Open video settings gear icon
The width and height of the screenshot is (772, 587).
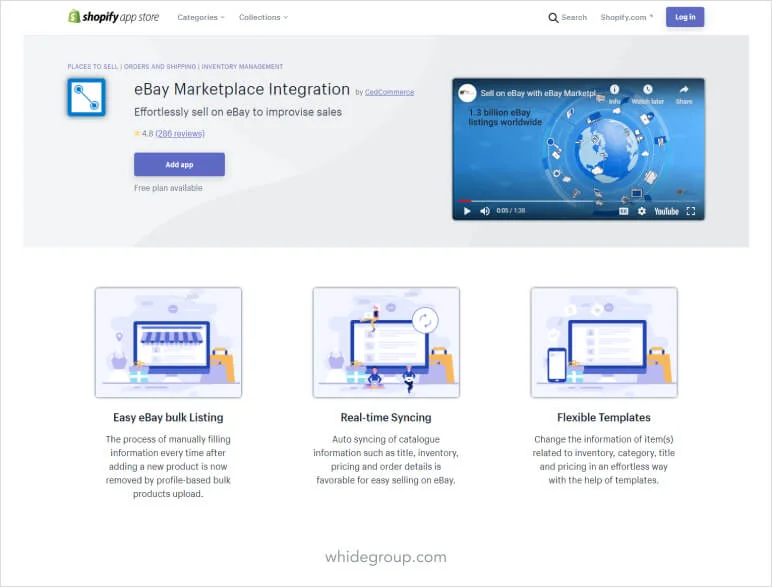click(x=642, y=211)
